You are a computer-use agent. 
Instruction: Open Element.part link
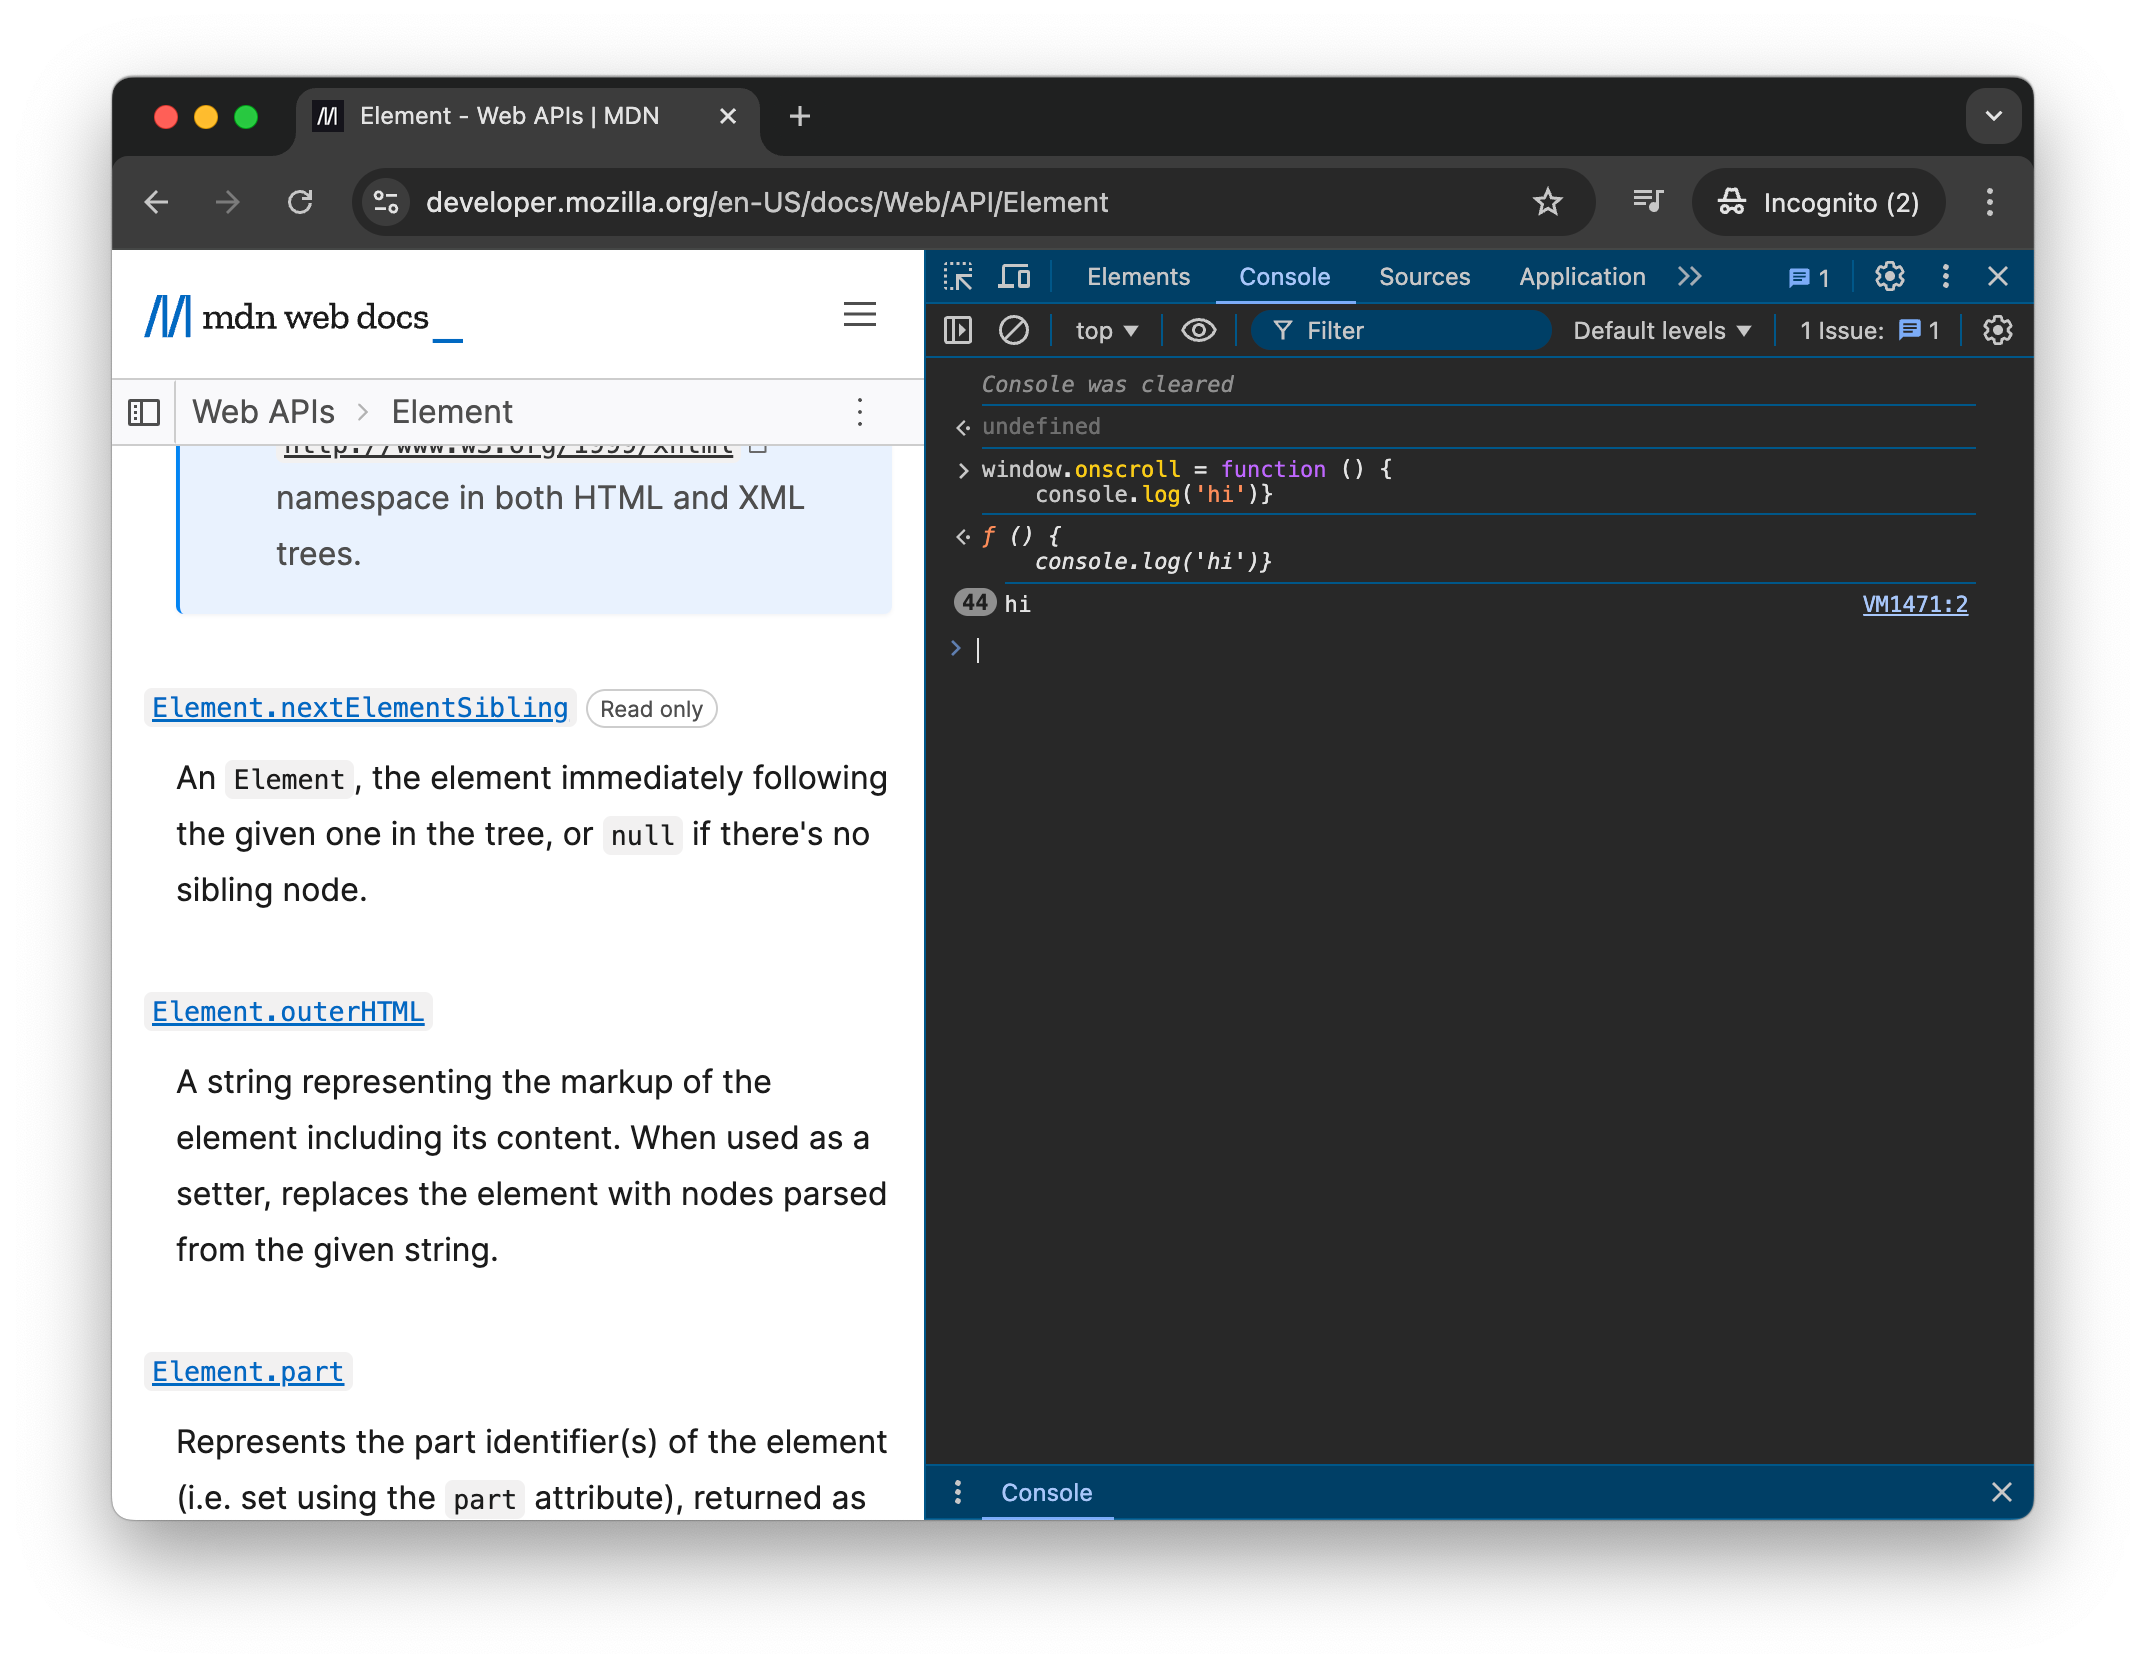(x=247, y=1372)
